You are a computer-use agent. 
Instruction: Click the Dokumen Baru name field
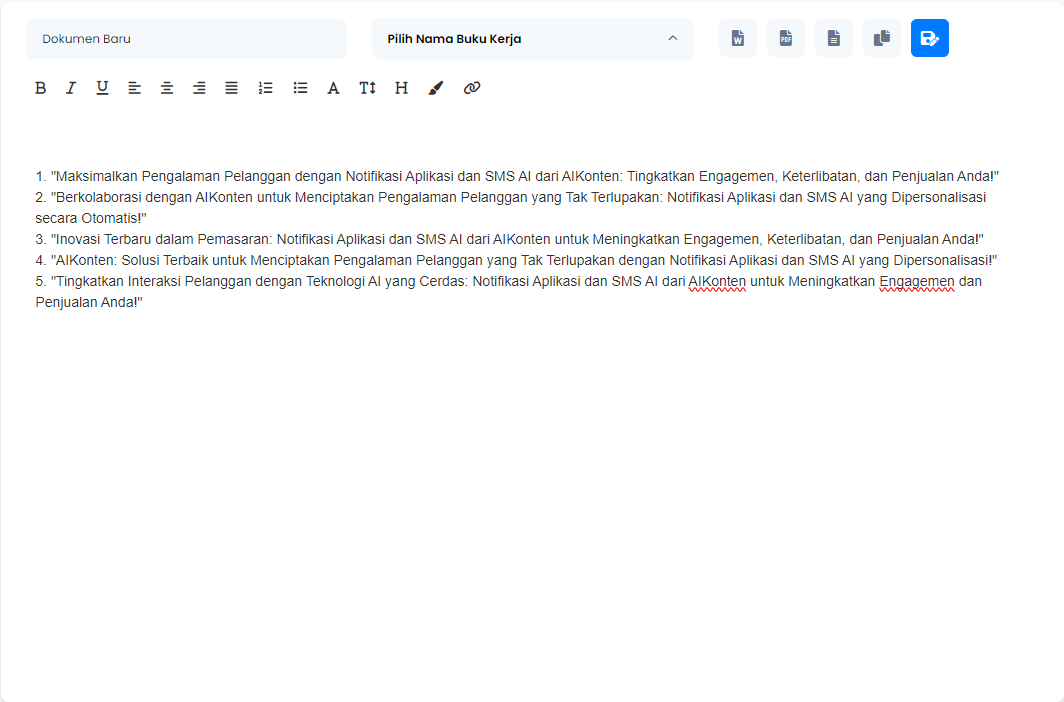[186, 39]
